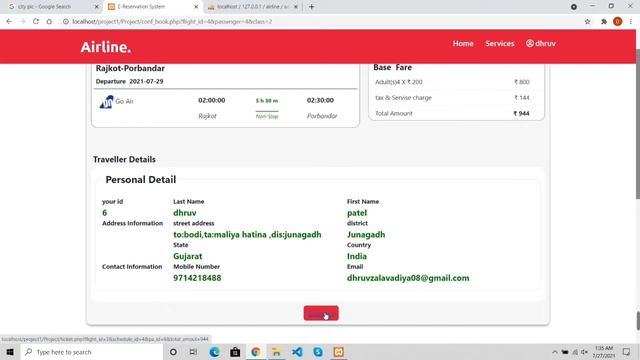Click the ₹ 944 total amount

521,113
